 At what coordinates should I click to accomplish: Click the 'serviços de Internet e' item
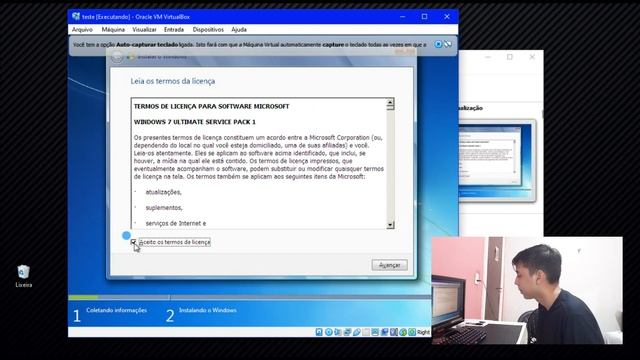tap(176, 223)
